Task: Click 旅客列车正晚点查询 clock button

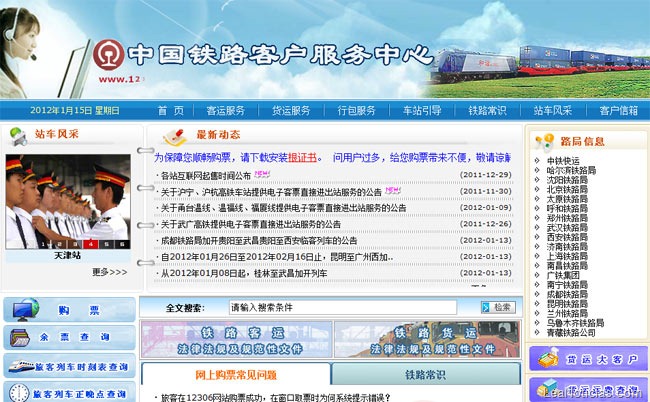Action: (70, 392)
